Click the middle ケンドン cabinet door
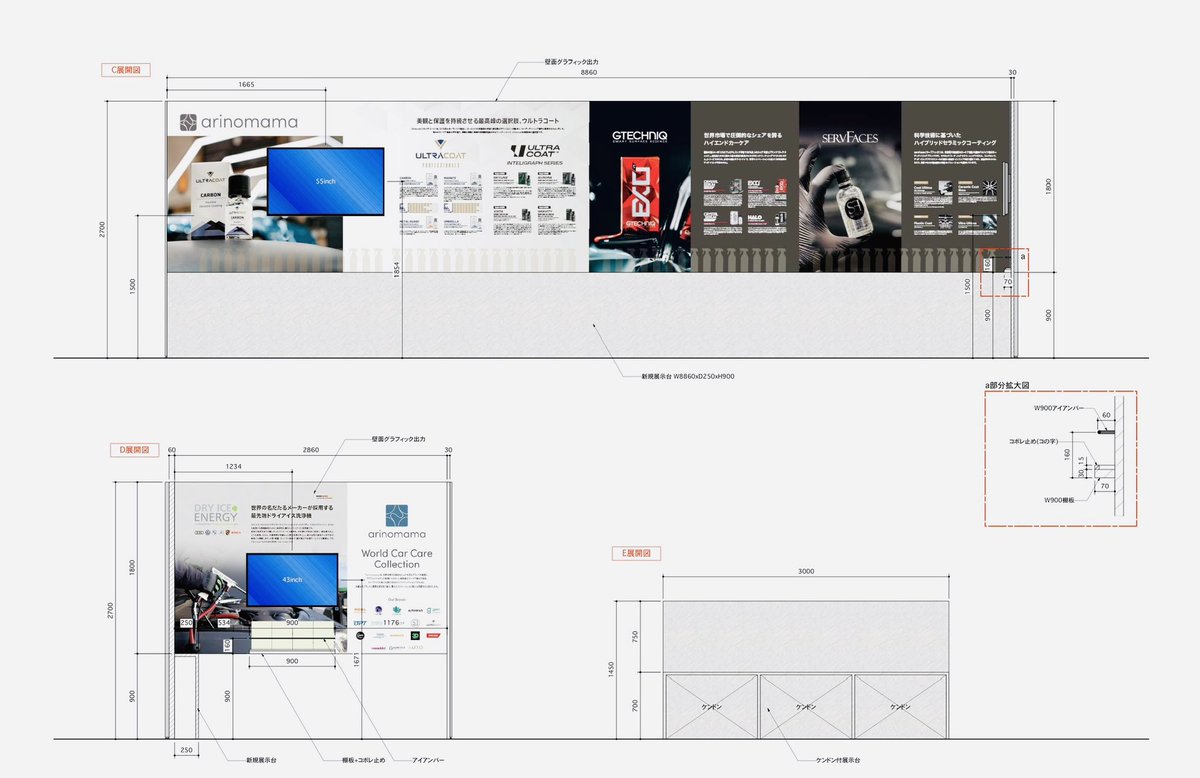 point(806,706)
